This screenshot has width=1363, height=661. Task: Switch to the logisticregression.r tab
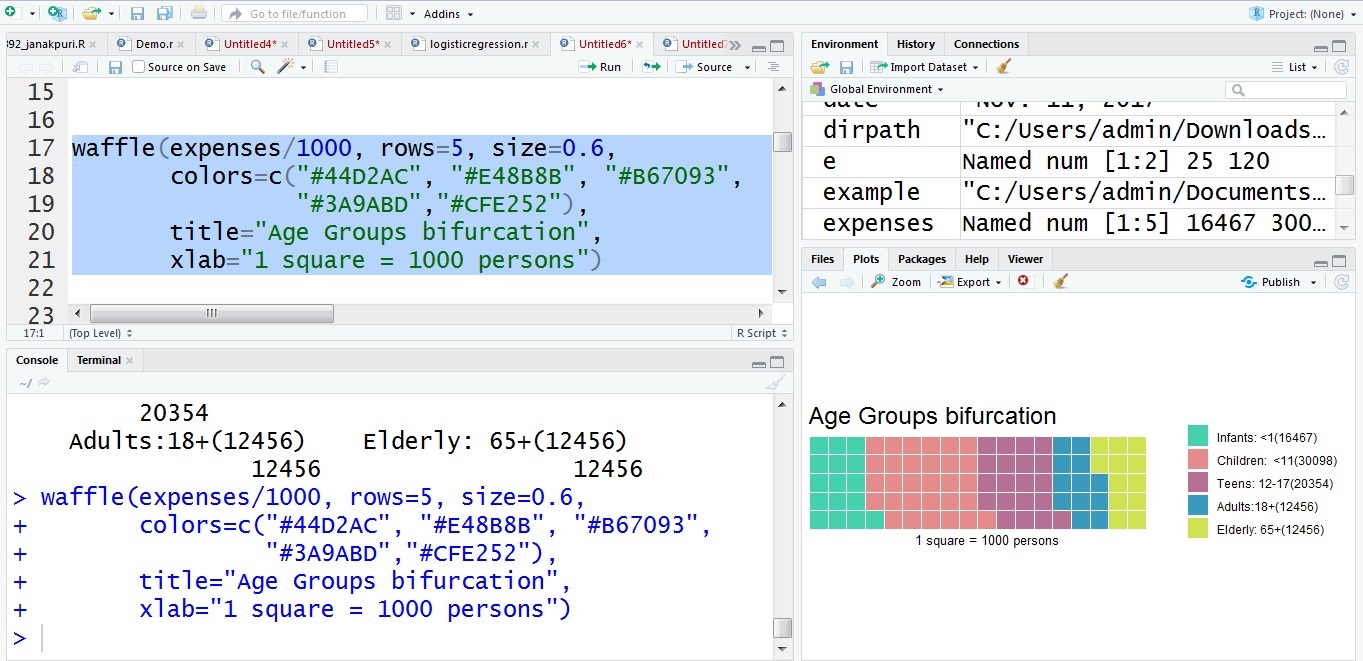click(477, 44)
